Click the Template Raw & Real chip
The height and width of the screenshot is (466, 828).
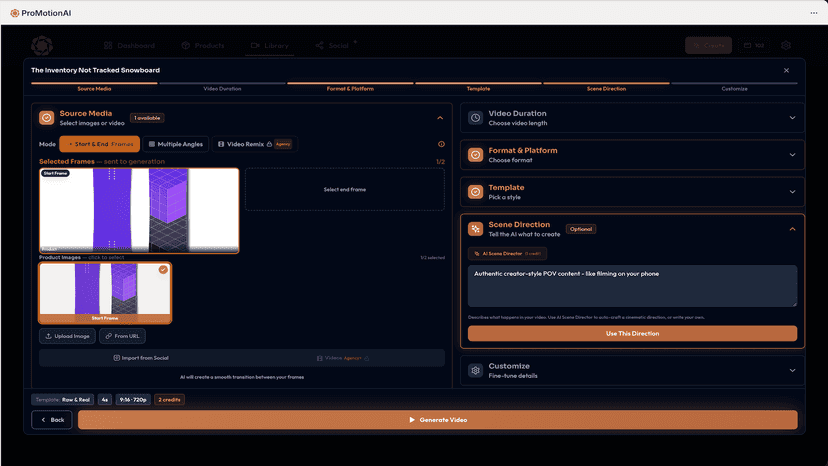click(63, 399)
